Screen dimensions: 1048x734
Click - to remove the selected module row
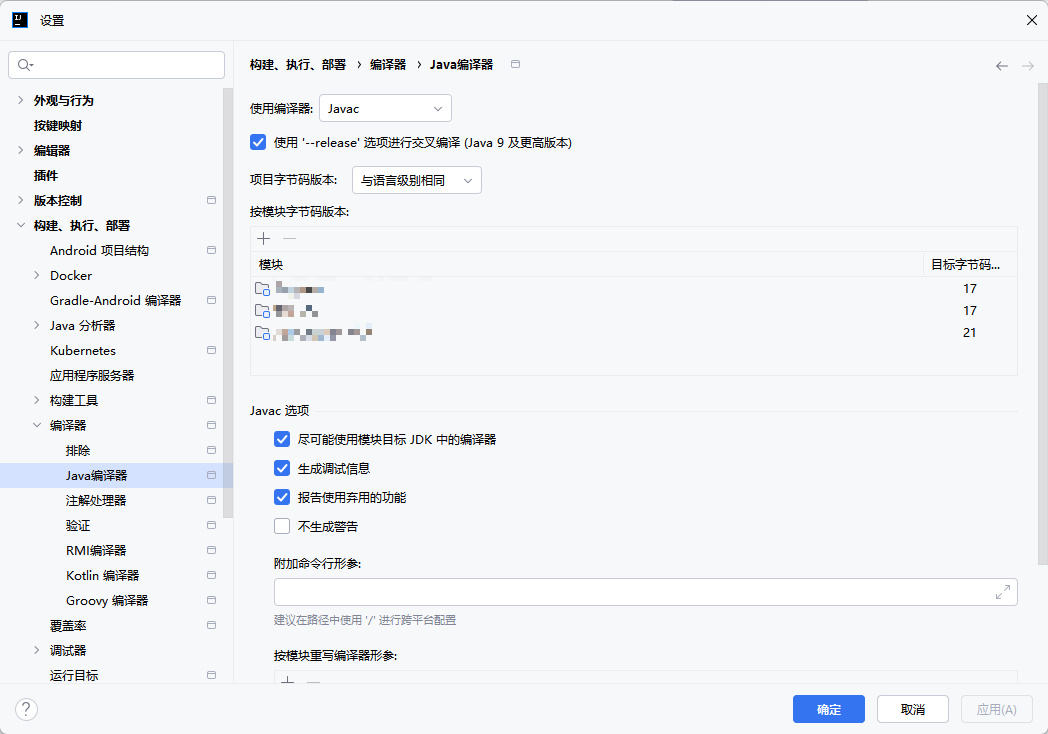(289, 239)
